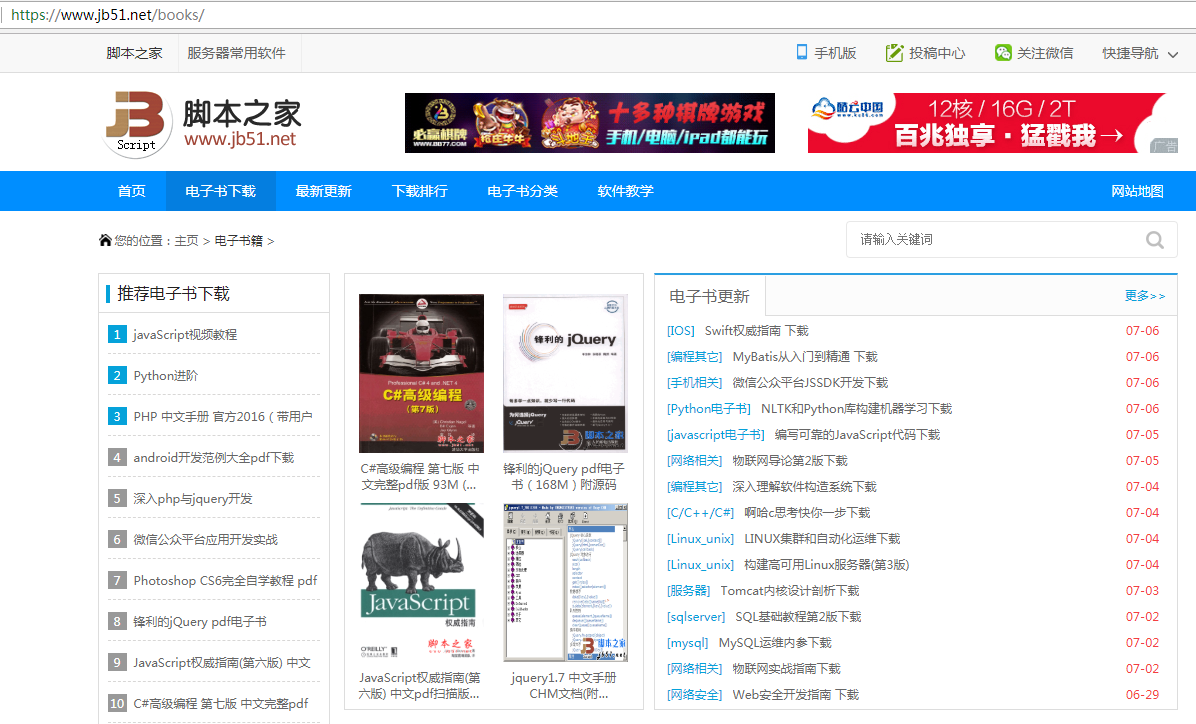The width and height of the screenshot is (1196, 724).
Task: Click the 更多>> link
Action: [x=1145, y=295]
